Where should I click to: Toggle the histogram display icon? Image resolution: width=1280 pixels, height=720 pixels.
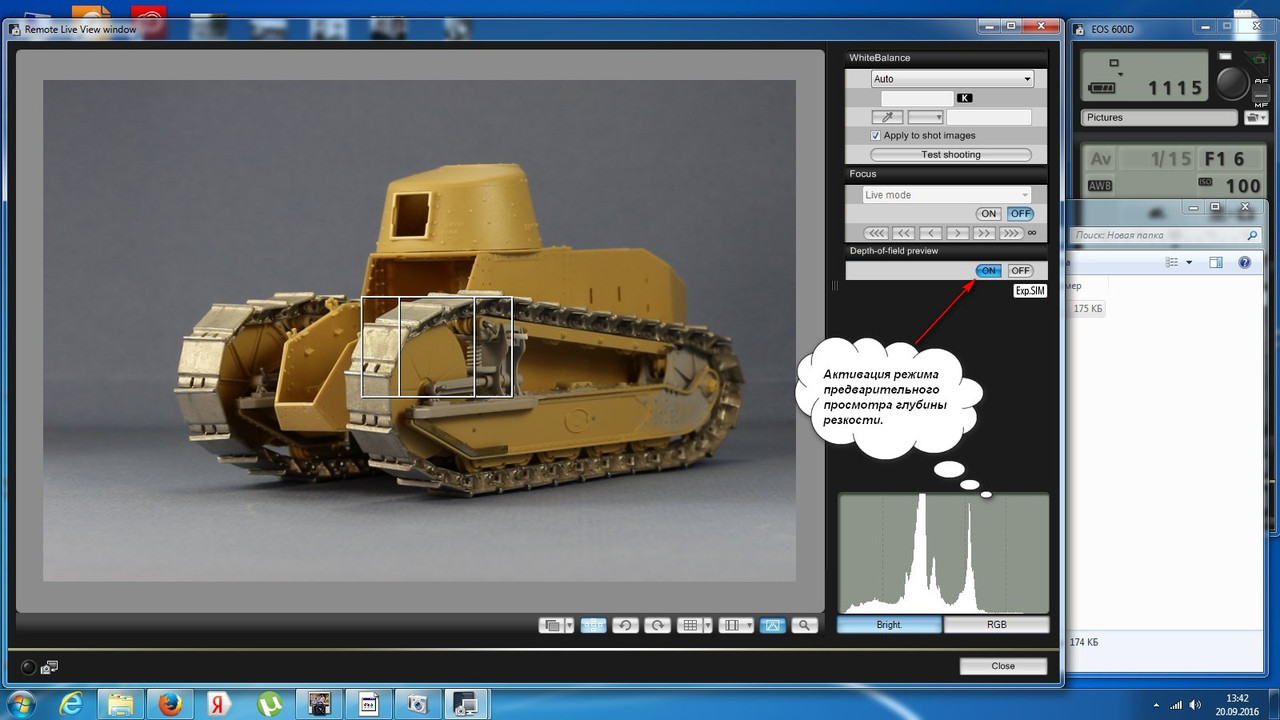pos(771,625)
